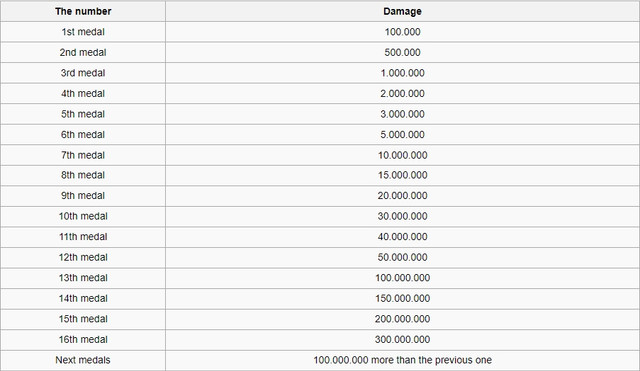Image resolution: width=640 pixels, height=371 pixels.
Task: Select the '7th medal' cell
Action: click(83, 155)
